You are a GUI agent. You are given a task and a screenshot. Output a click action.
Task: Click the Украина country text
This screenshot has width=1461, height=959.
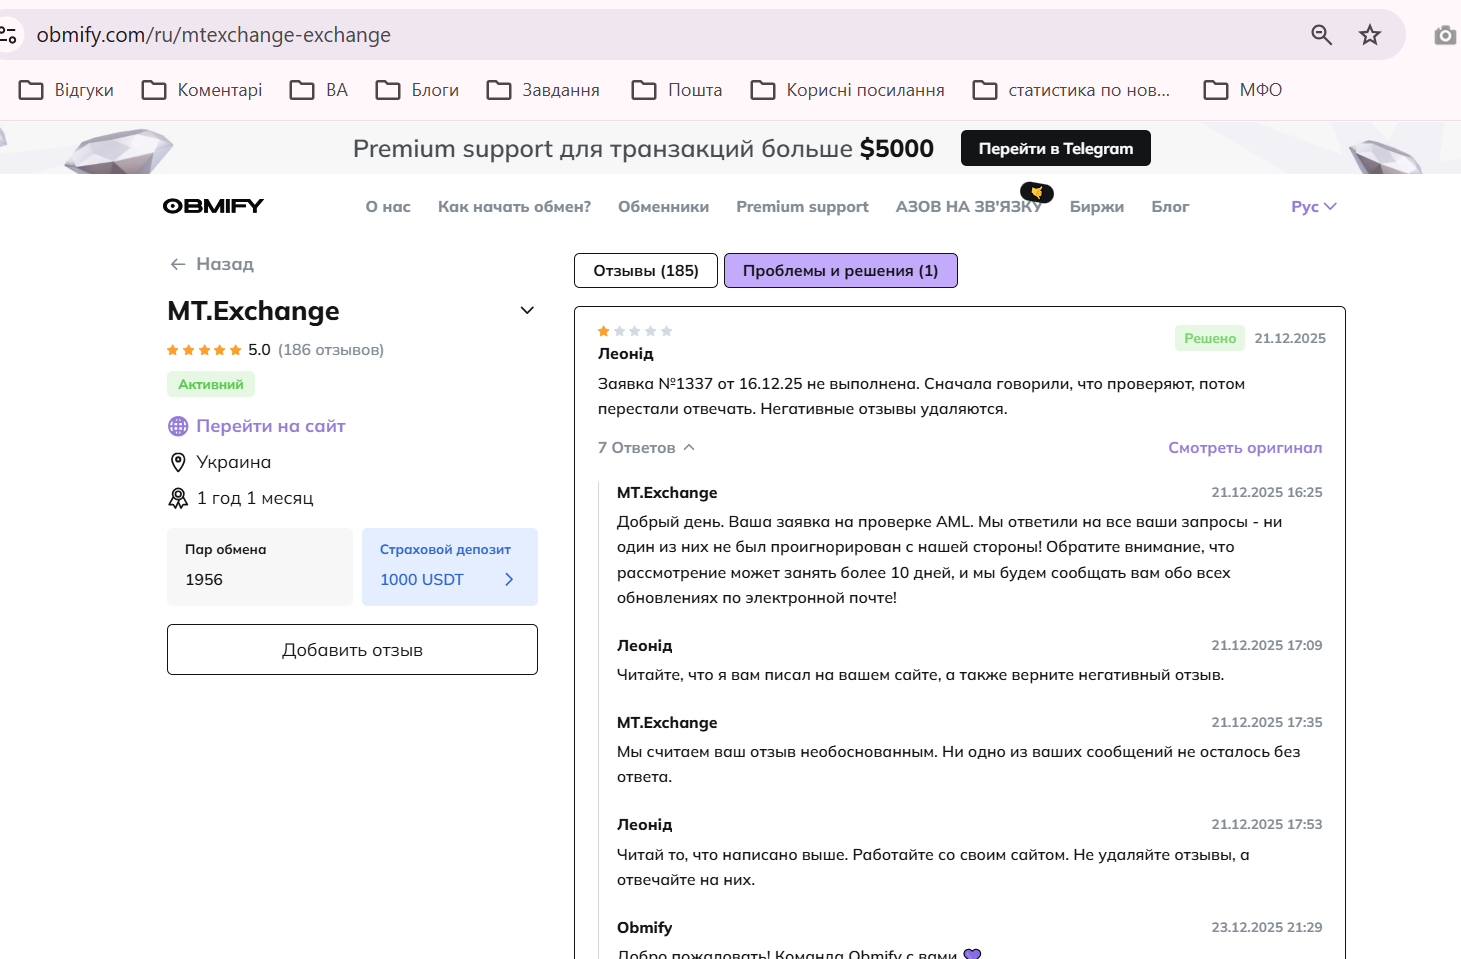tap(234, 462)
